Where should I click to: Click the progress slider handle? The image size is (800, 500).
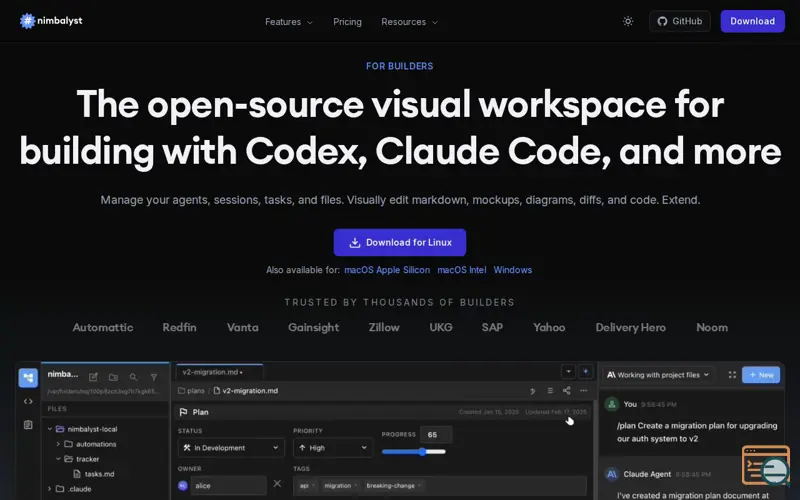point(422,452)
